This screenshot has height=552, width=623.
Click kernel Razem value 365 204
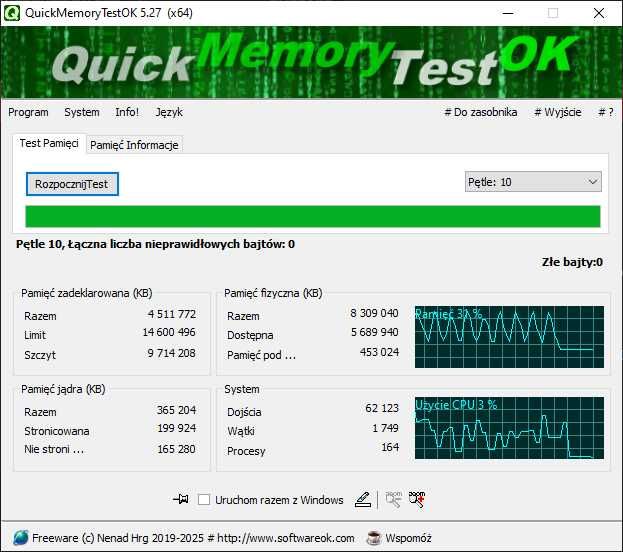pos(176,410)
